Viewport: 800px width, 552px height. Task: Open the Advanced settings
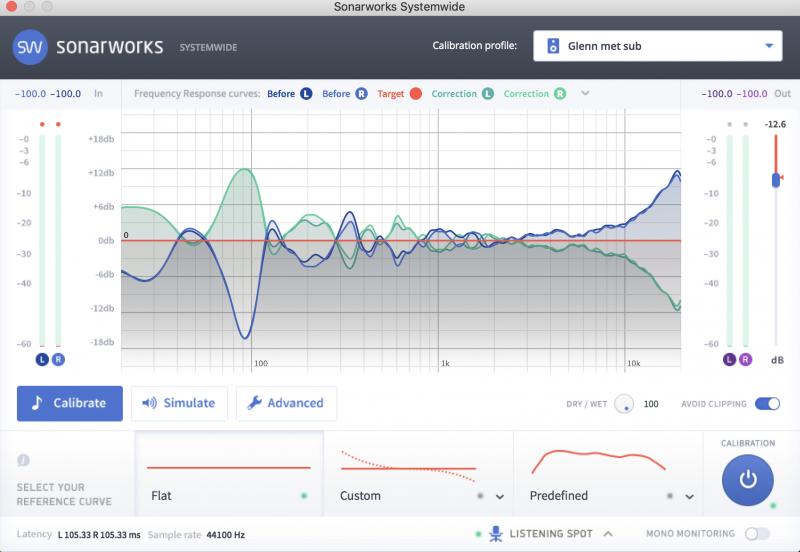(x=286, y=404)
